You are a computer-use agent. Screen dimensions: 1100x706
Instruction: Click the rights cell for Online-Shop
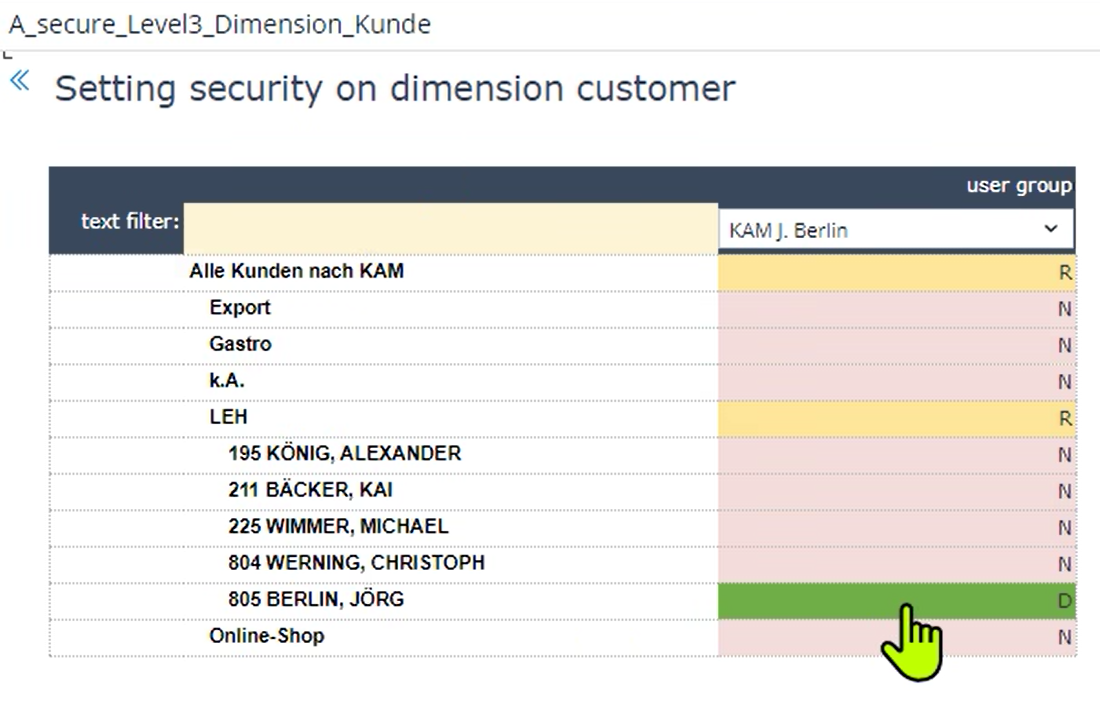[895, 637]
